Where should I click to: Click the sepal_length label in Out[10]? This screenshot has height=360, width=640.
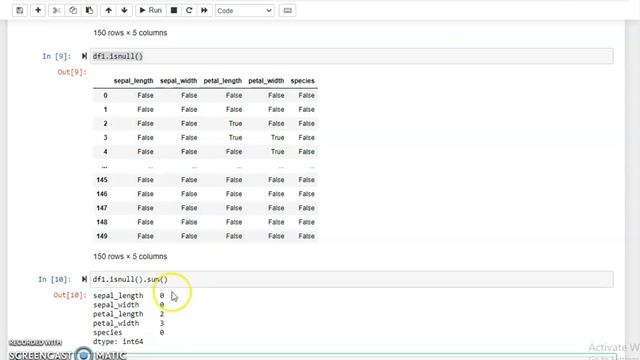[x=118, y=296]
